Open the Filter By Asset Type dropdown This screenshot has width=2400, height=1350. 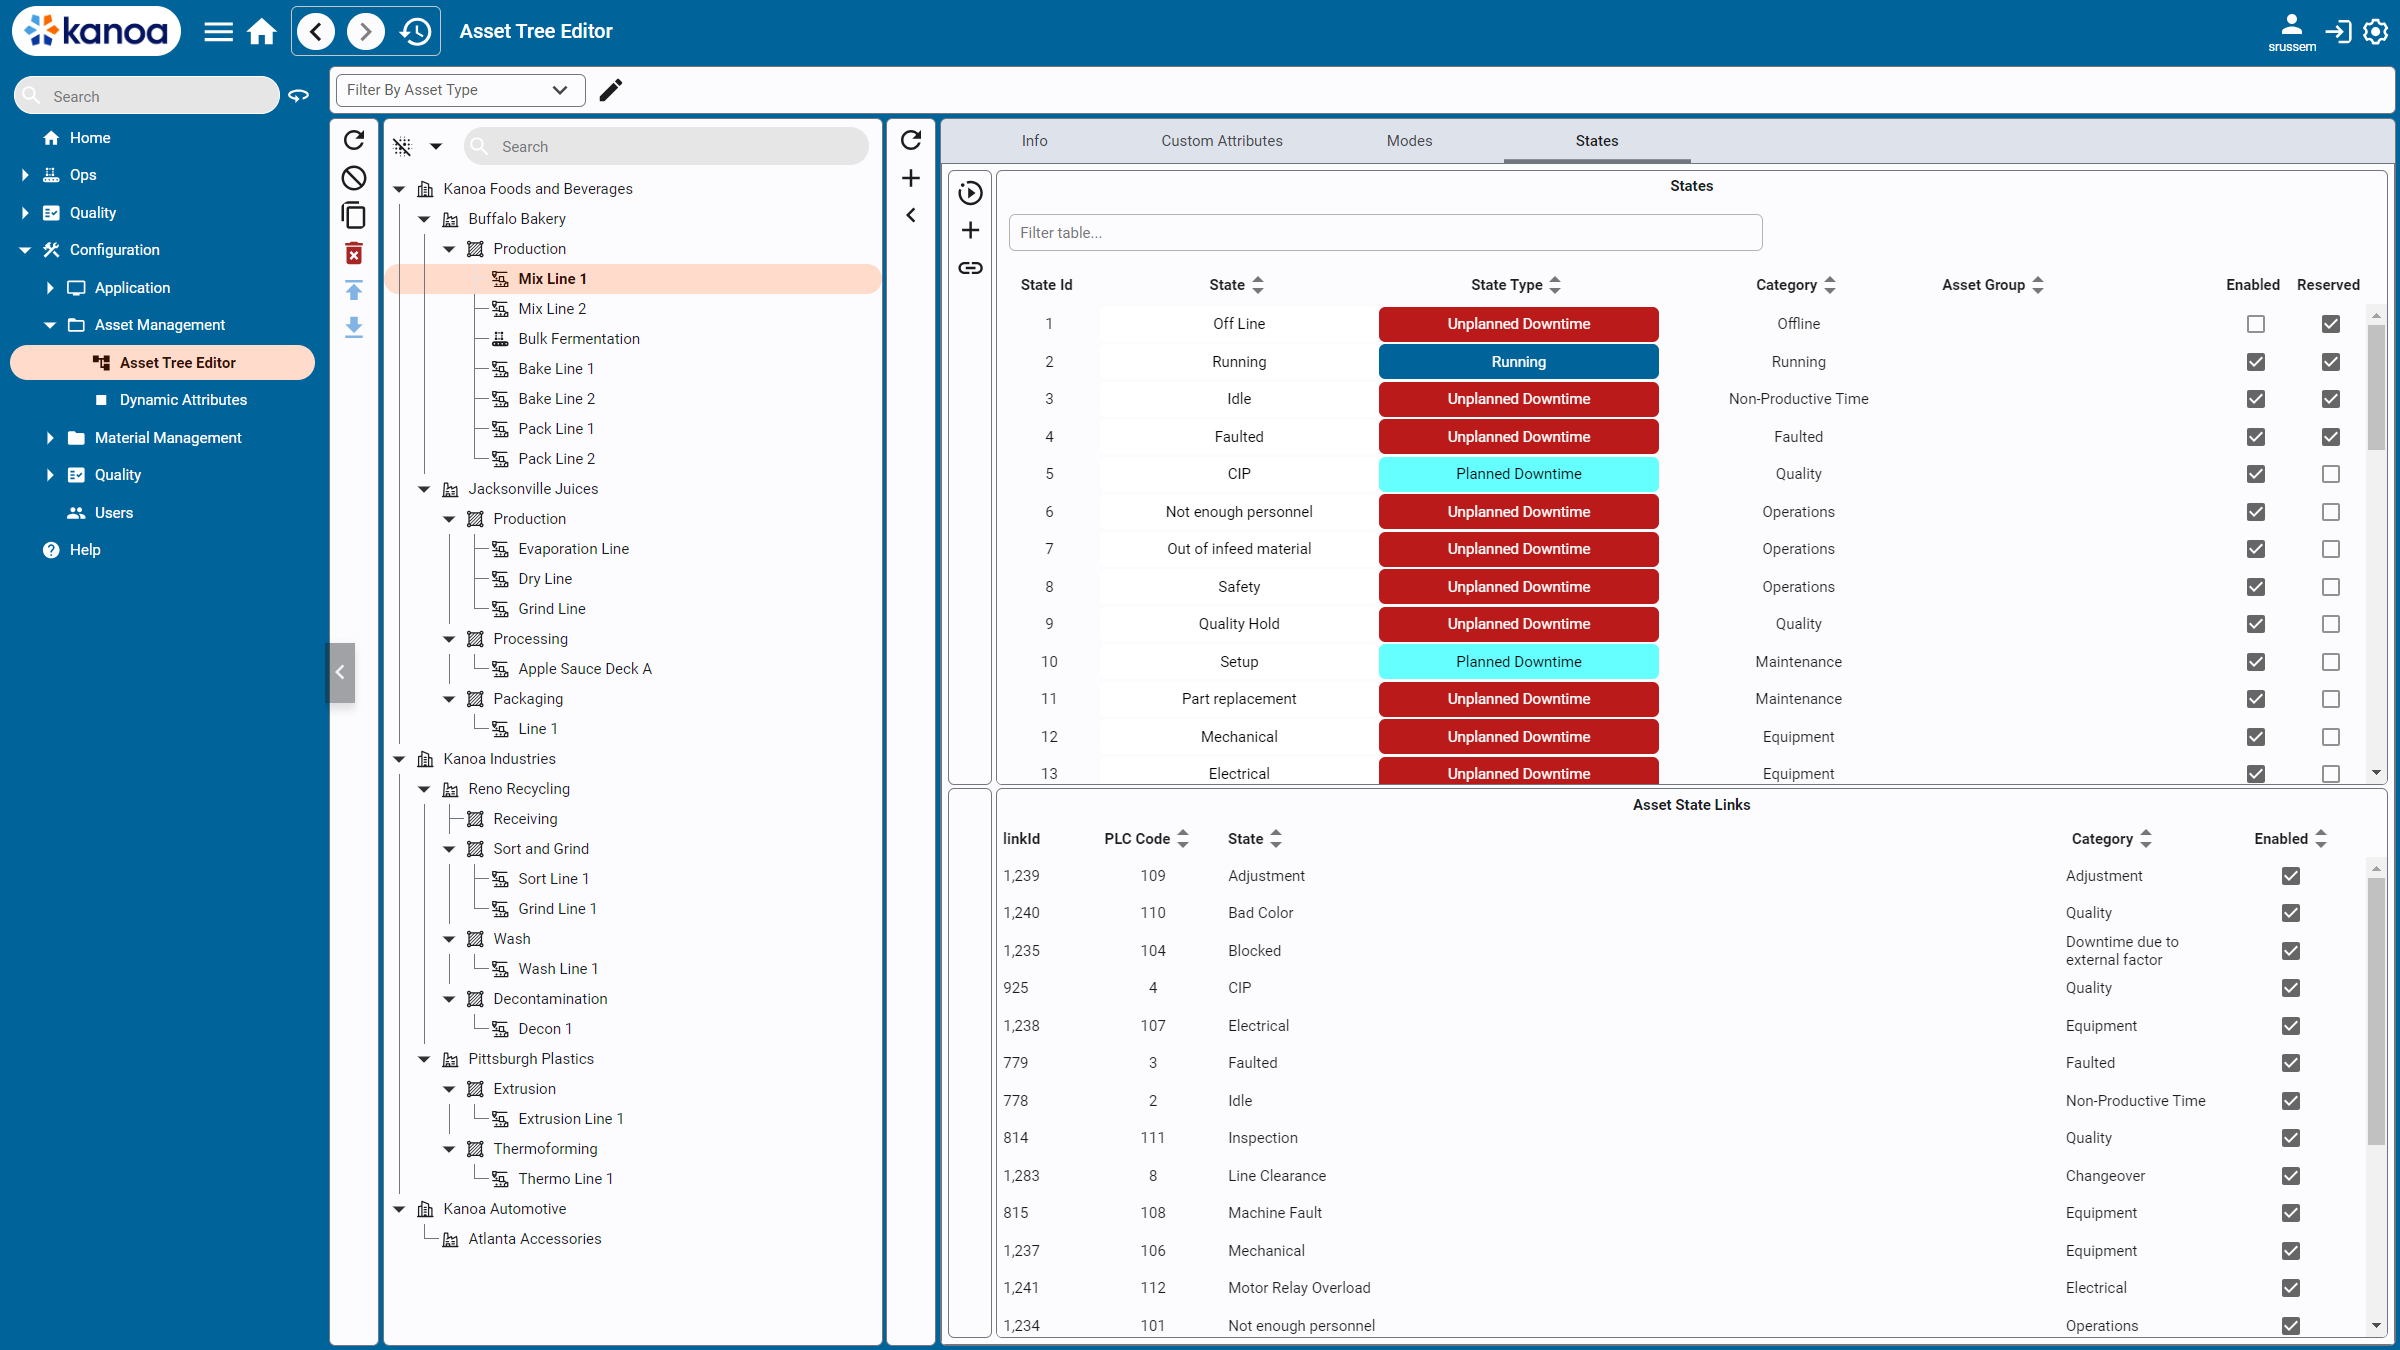click(x=458, y=90)
